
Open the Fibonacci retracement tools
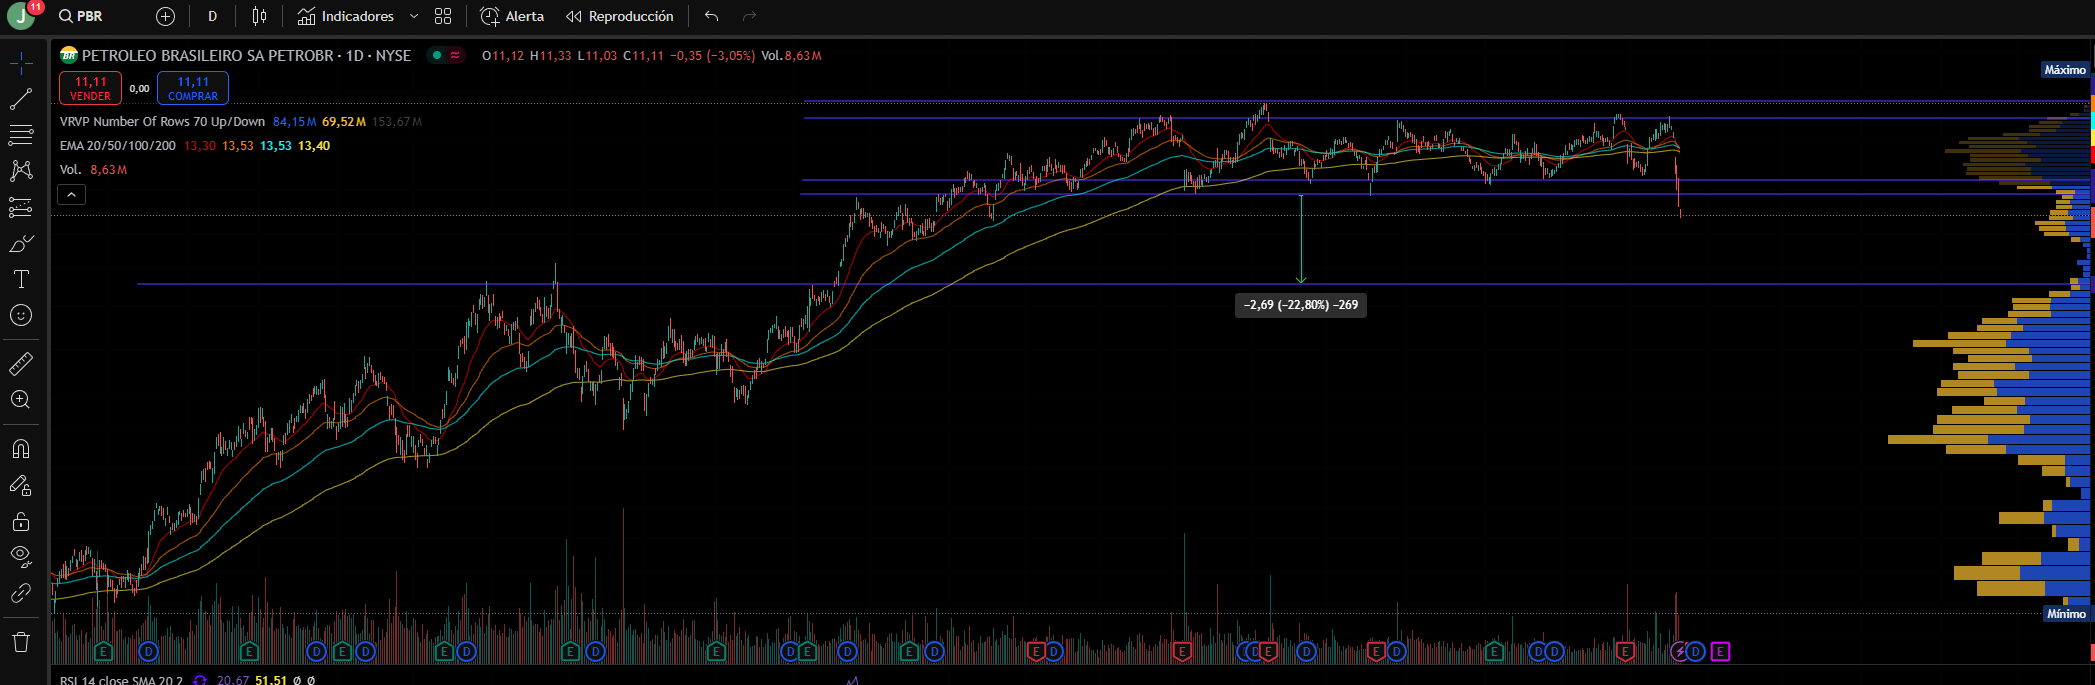21,135
